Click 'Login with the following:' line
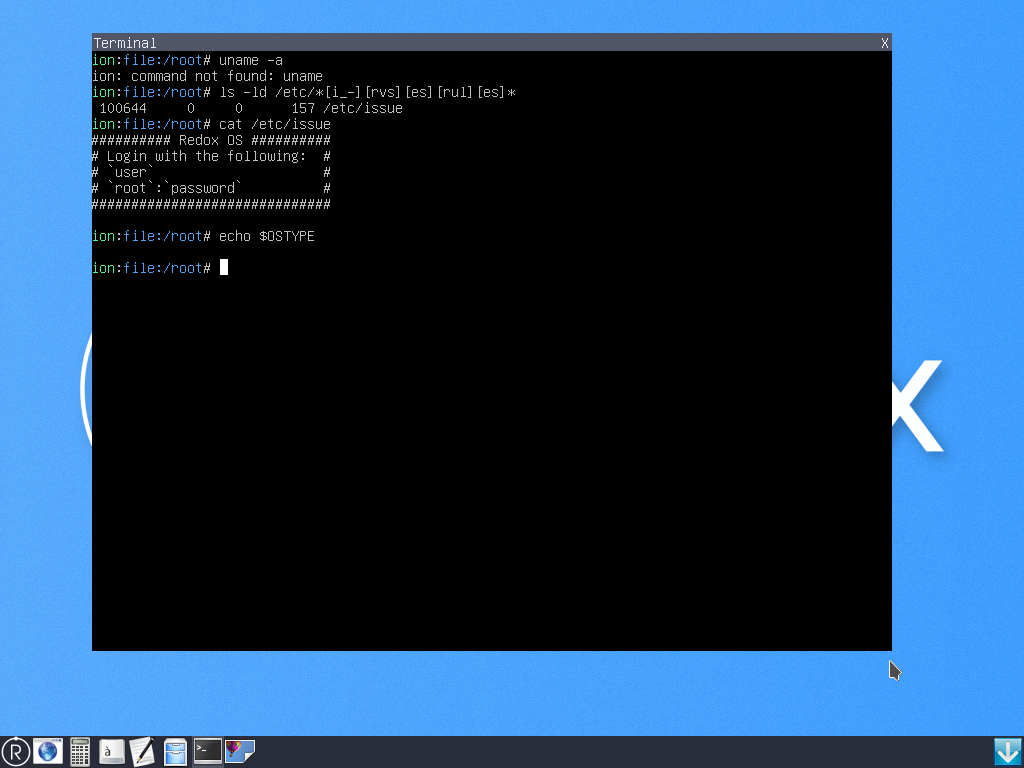The width and height of the screenshot is (1024, 768). 211,156
